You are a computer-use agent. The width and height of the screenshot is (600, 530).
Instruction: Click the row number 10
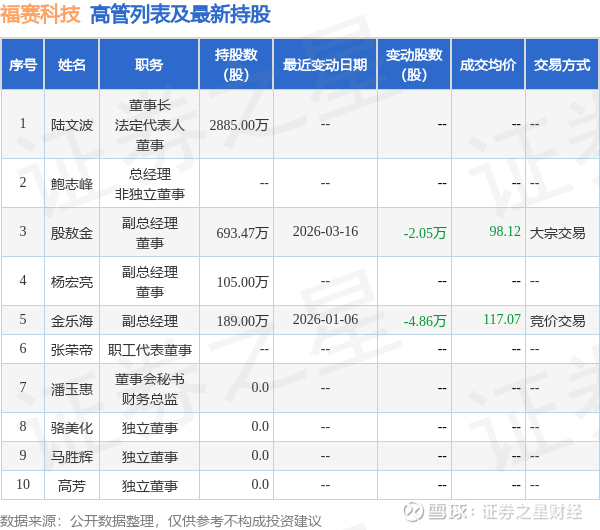pos(23,484)
